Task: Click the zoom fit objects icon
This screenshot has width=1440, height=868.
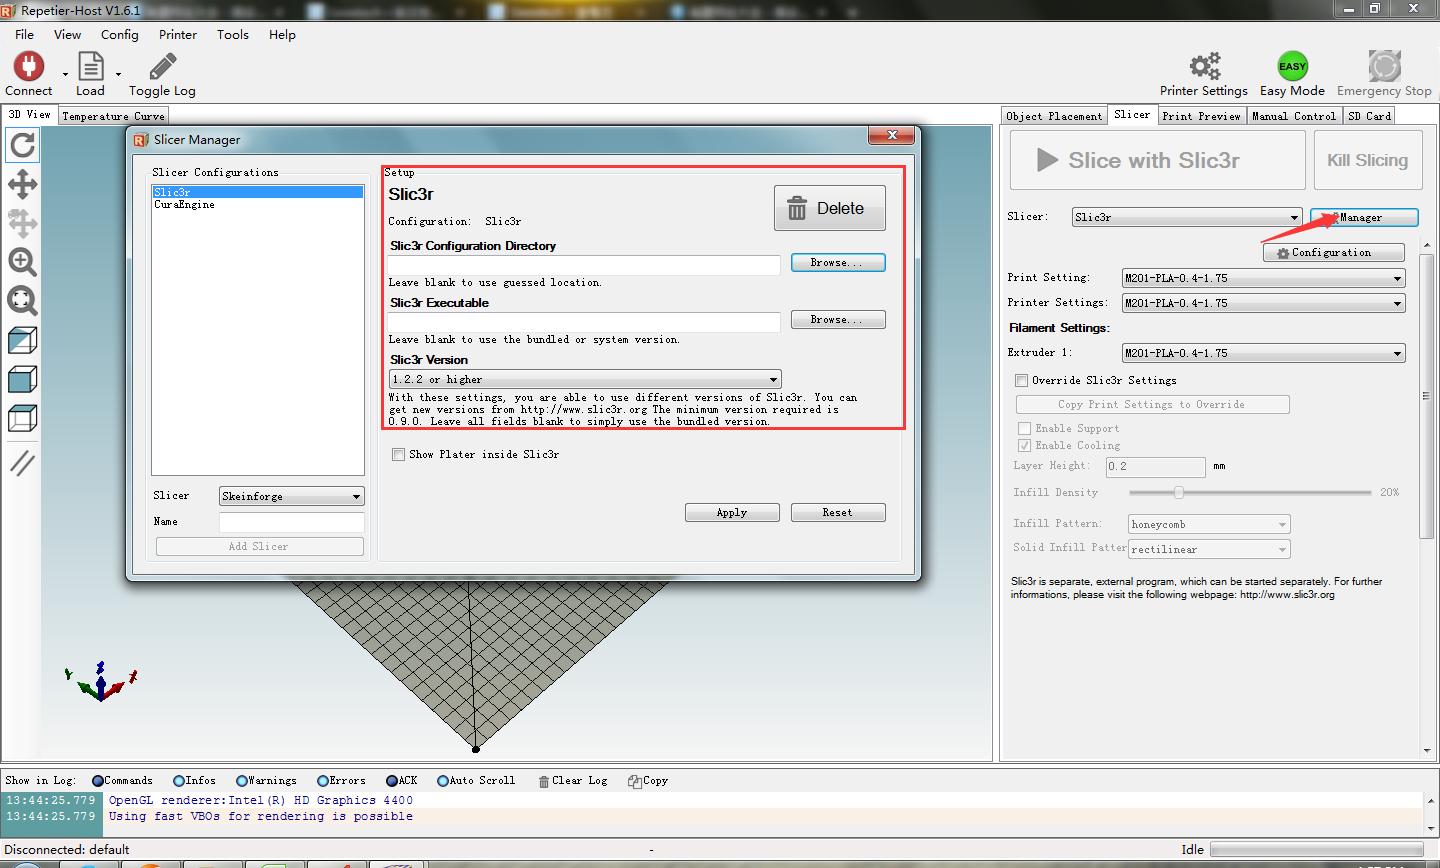Action: click(22, 300)
